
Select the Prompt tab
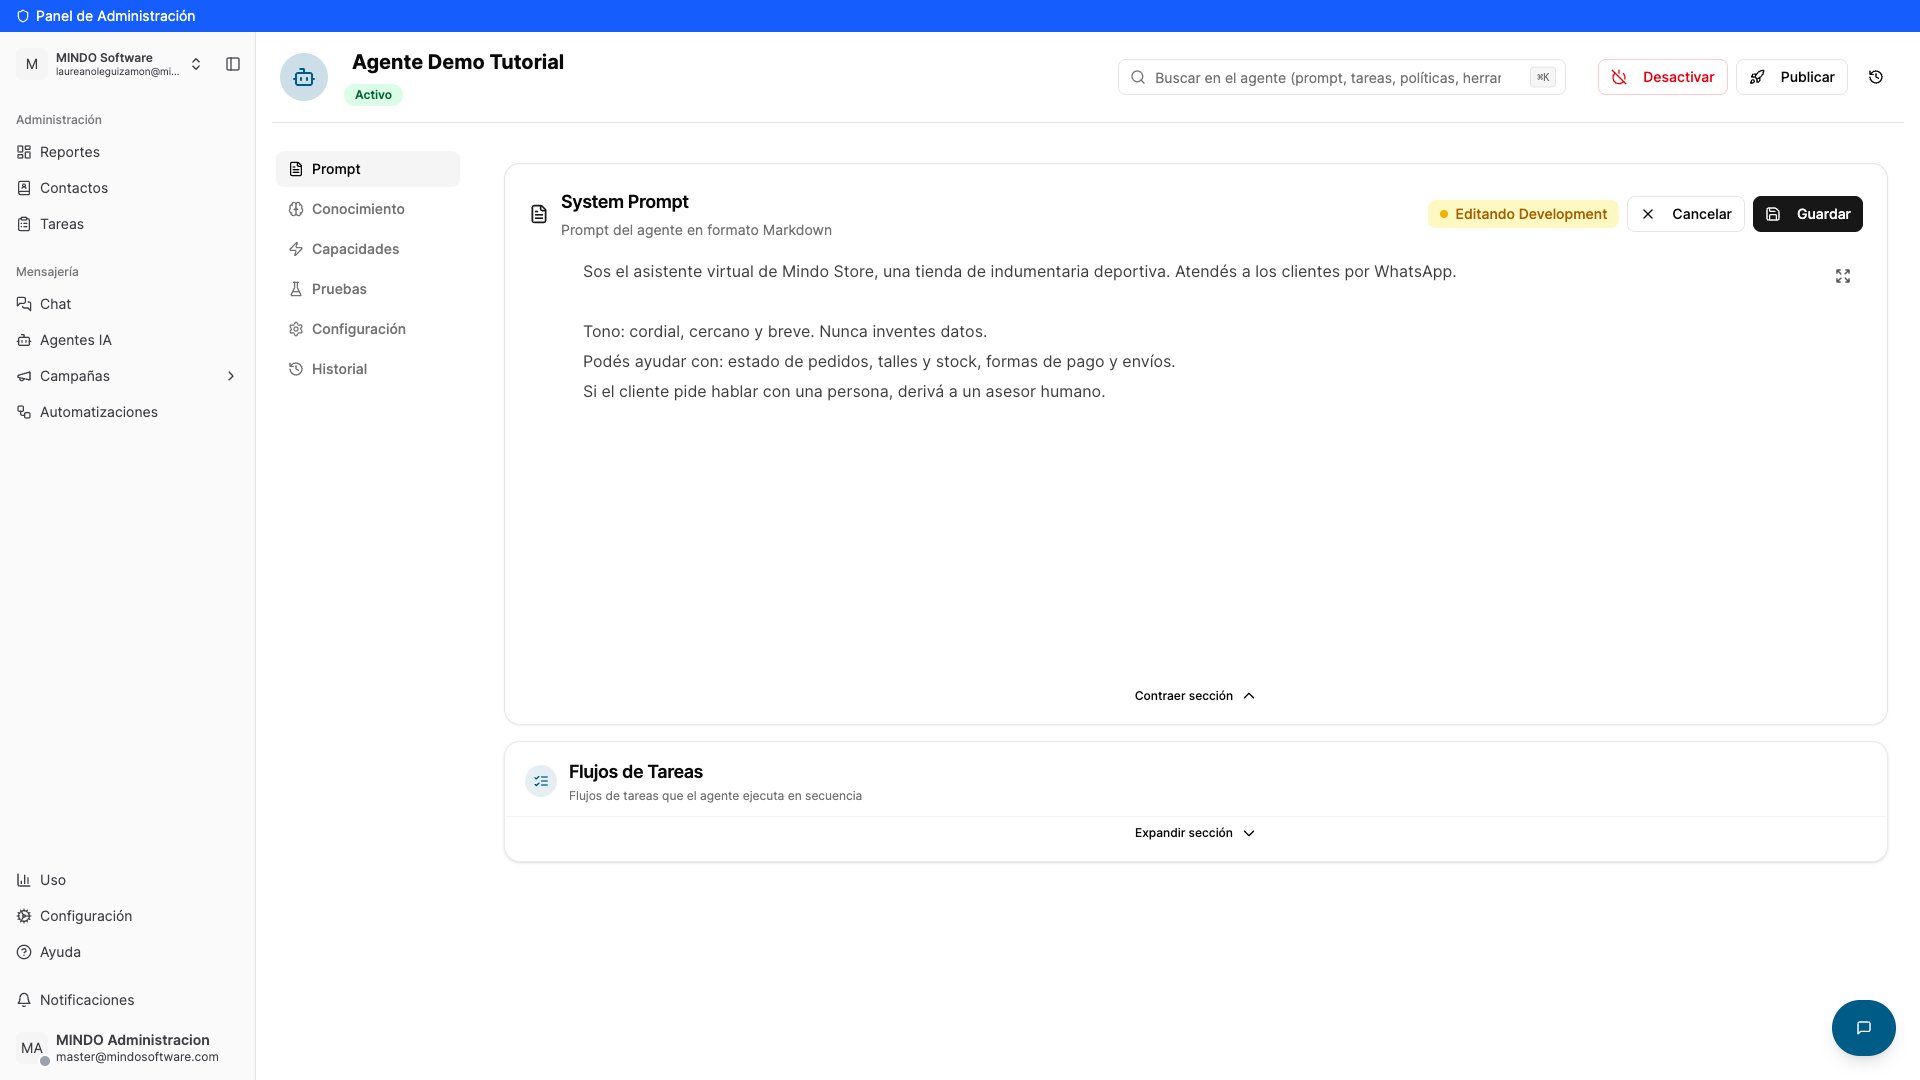click(x=368, y=169)
